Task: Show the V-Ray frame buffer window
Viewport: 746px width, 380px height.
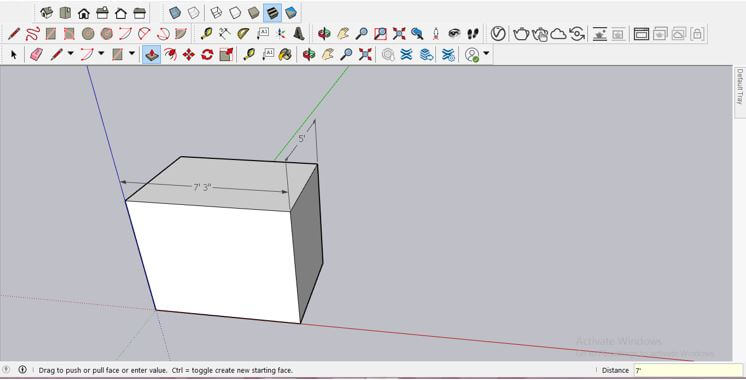Action: [641, 34]
